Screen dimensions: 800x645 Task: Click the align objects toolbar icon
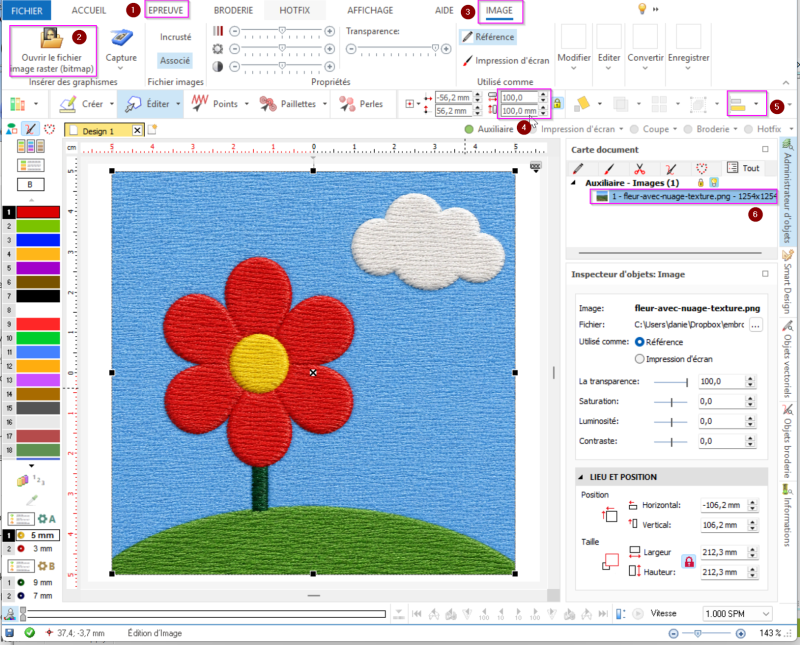click(738, 104)
